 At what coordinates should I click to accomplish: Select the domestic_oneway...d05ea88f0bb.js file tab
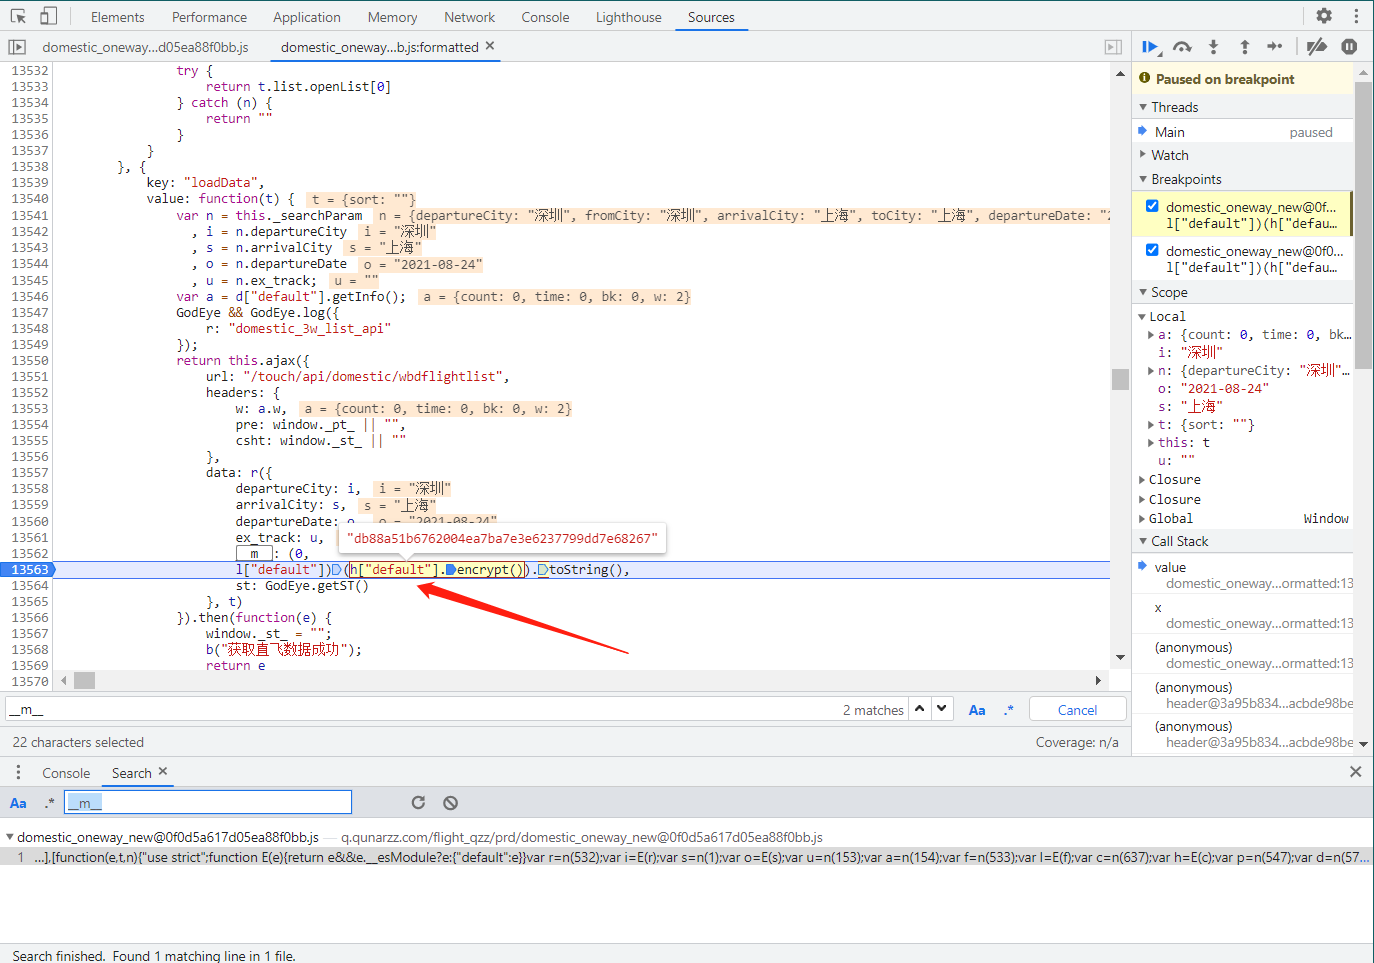click(145, 47)
